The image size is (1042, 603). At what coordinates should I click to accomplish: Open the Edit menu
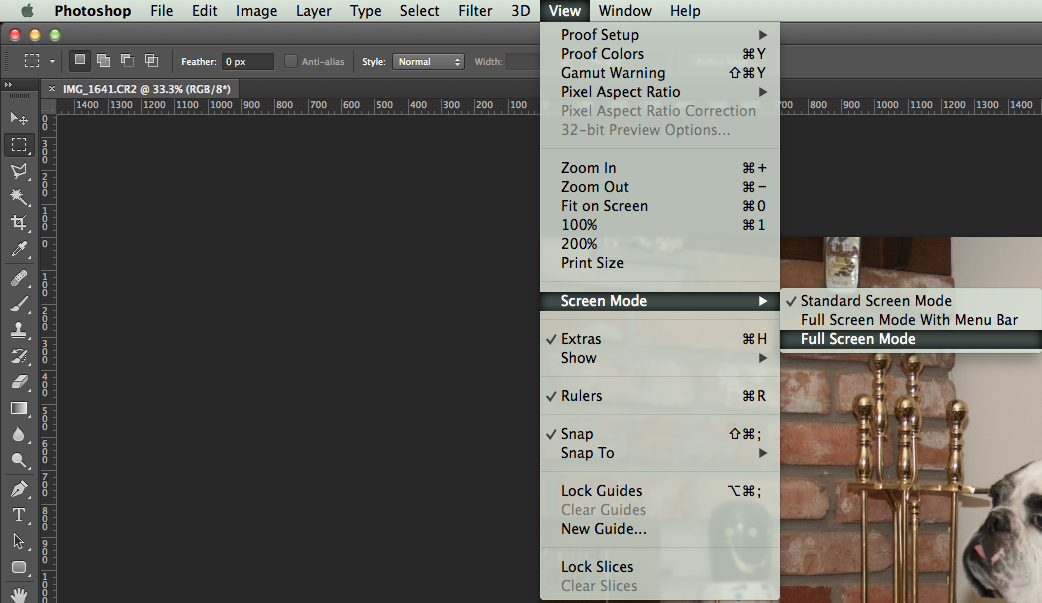coord(205,11)
